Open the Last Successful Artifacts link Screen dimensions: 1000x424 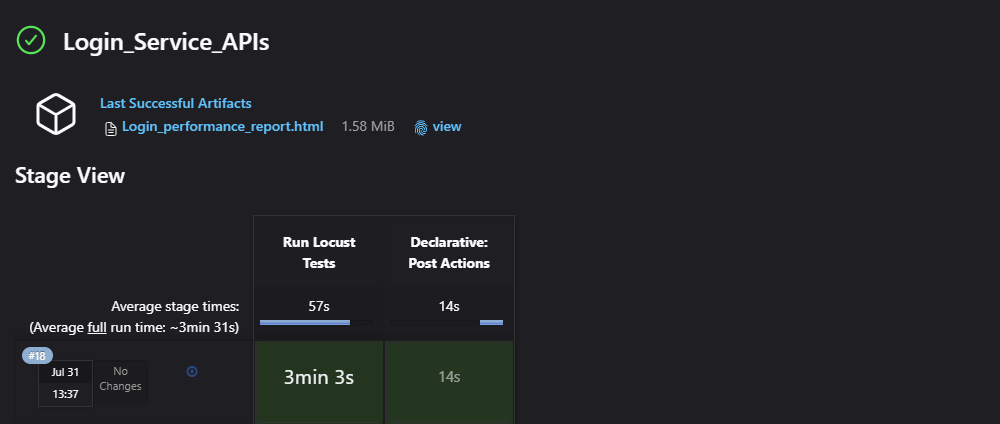click(x=175, y=103)
